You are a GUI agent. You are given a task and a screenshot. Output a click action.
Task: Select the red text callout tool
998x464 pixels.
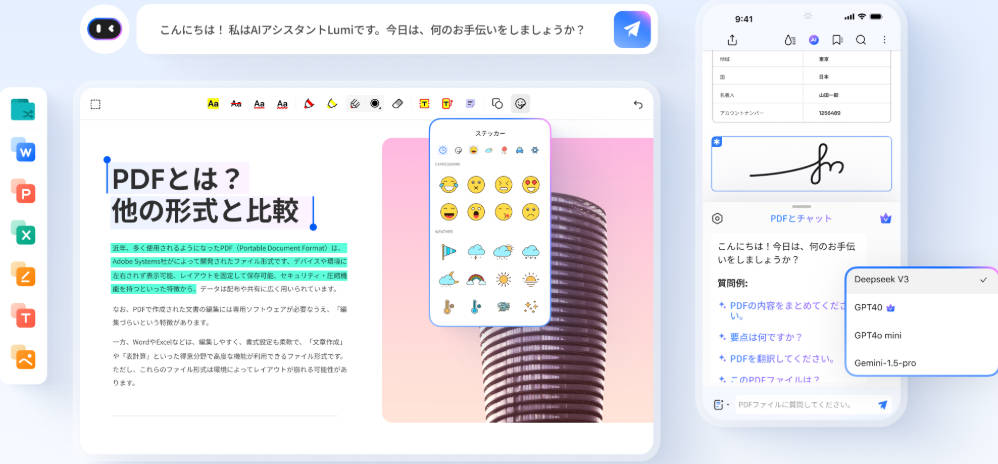(x=447, y=103)
